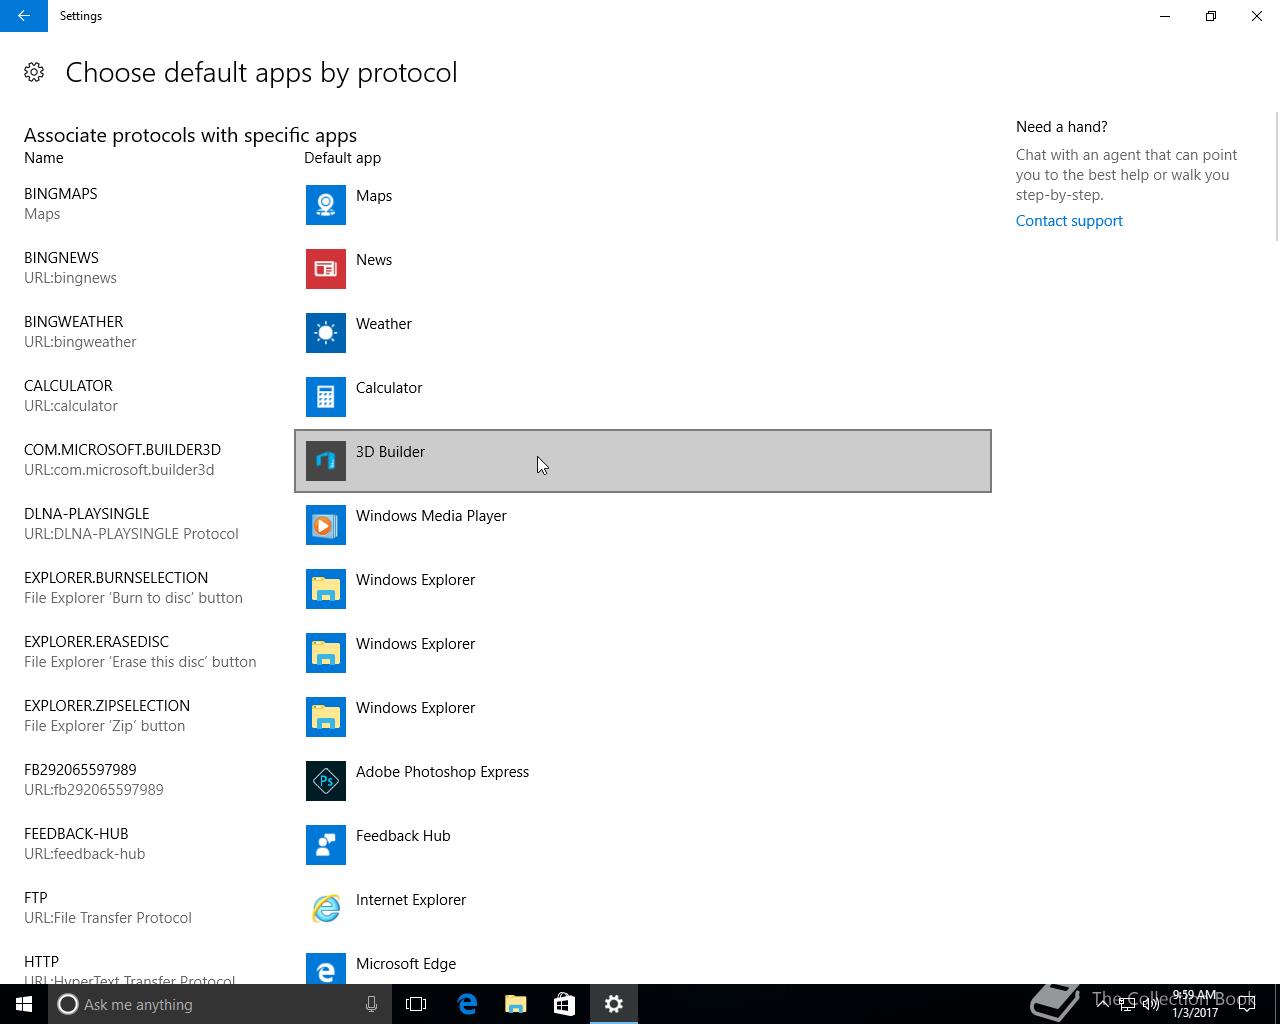Launch File Explorer from the taskbar
1280x1024 pixels.
[515, 1004]
